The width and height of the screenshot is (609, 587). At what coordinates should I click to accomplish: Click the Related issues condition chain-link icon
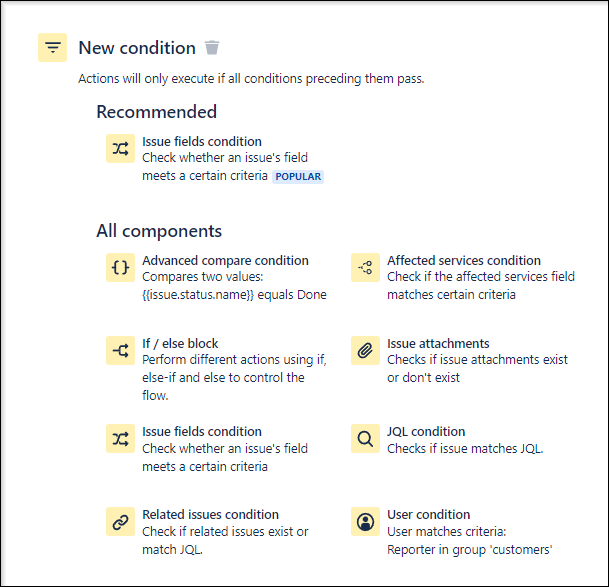[x=120, y=521]
